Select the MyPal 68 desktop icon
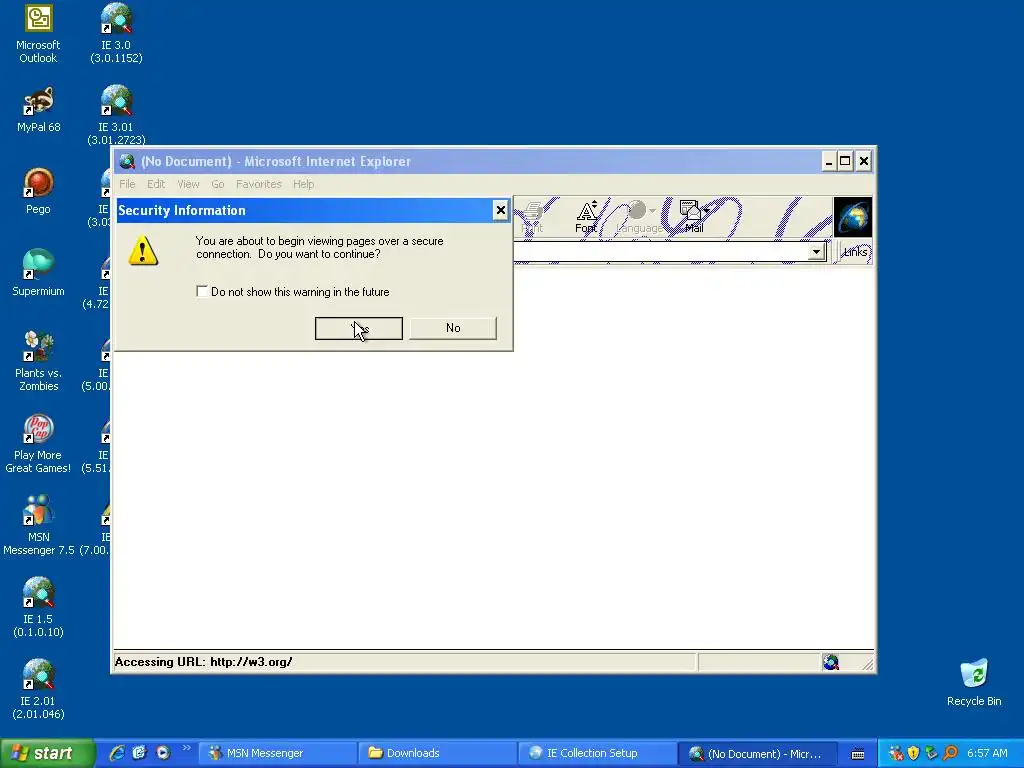Screen dimensions: 1024x768 [x=38, y=110]
